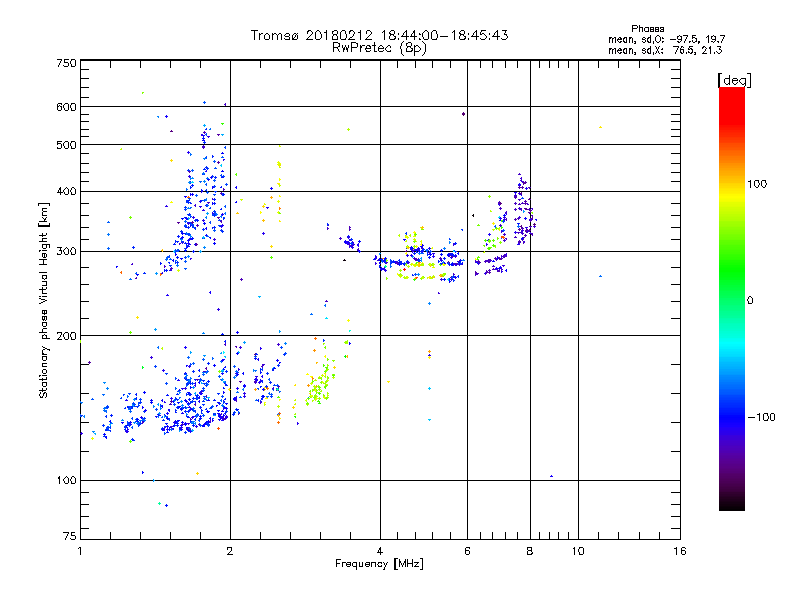Click the y-axis tick label '600'
The height and width of the screenshot is (600, 800).
(67, 107)
